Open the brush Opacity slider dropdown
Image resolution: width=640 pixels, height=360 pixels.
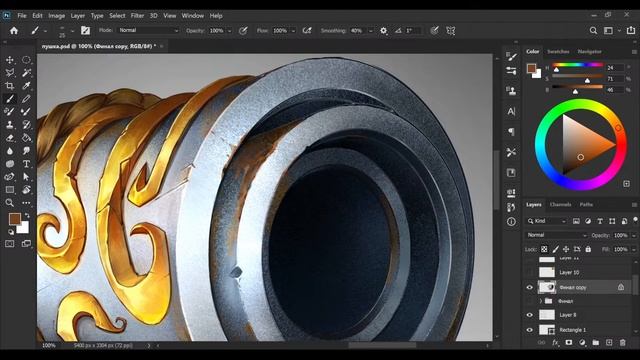click(x=229, y=31)
